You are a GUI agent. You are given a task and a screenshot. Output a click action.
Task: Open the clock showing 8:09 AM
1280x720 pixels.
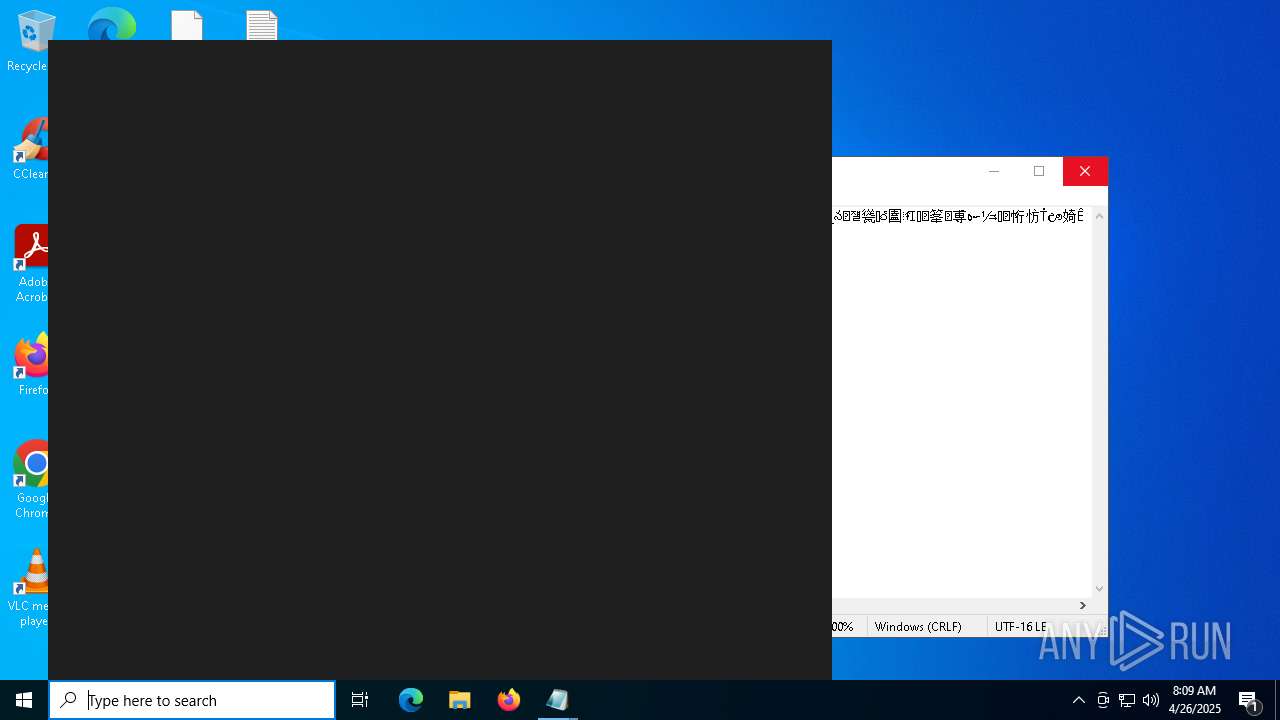point(1194,700)
